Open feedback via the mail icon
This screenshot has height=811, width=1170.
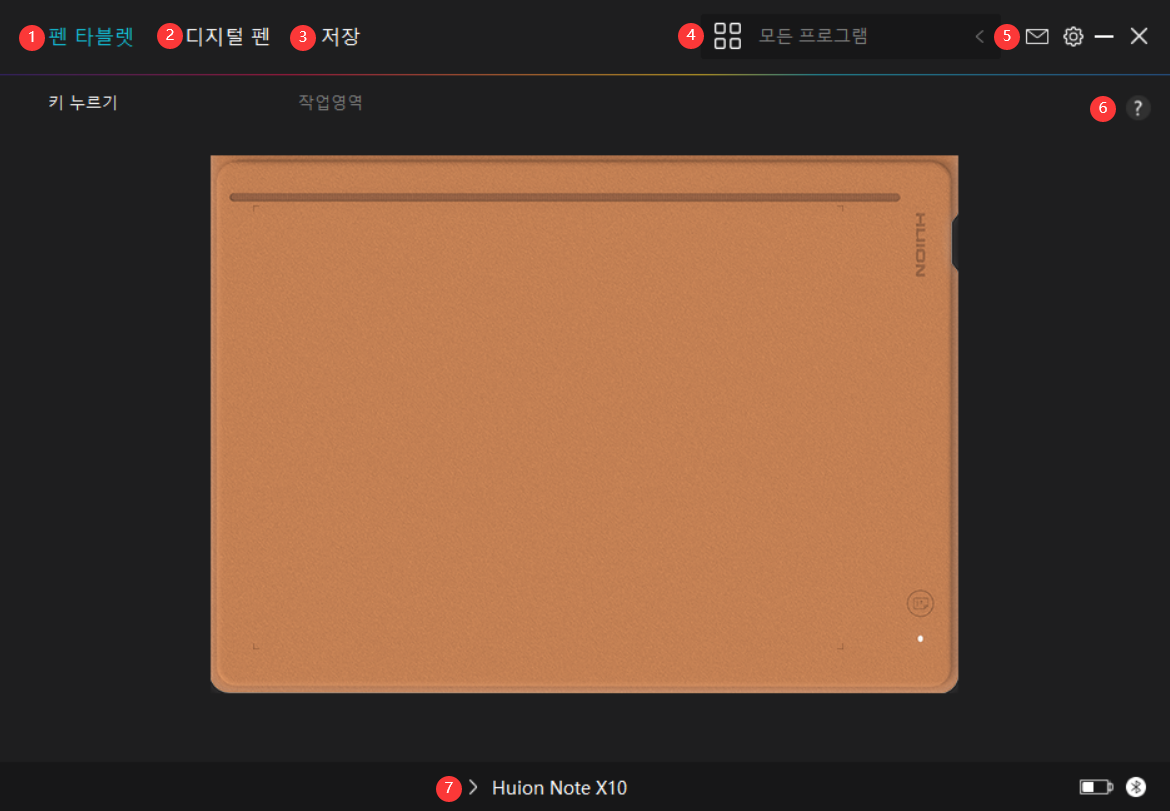coord(1037,36)
